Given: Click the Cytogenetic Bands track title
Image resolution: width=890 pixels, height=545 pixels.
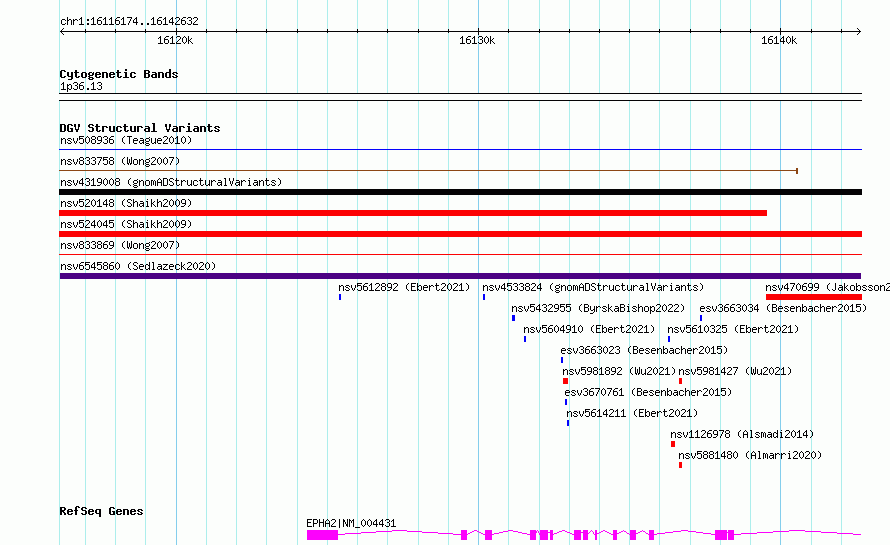Looking at the screenshot, I should 119,74.
